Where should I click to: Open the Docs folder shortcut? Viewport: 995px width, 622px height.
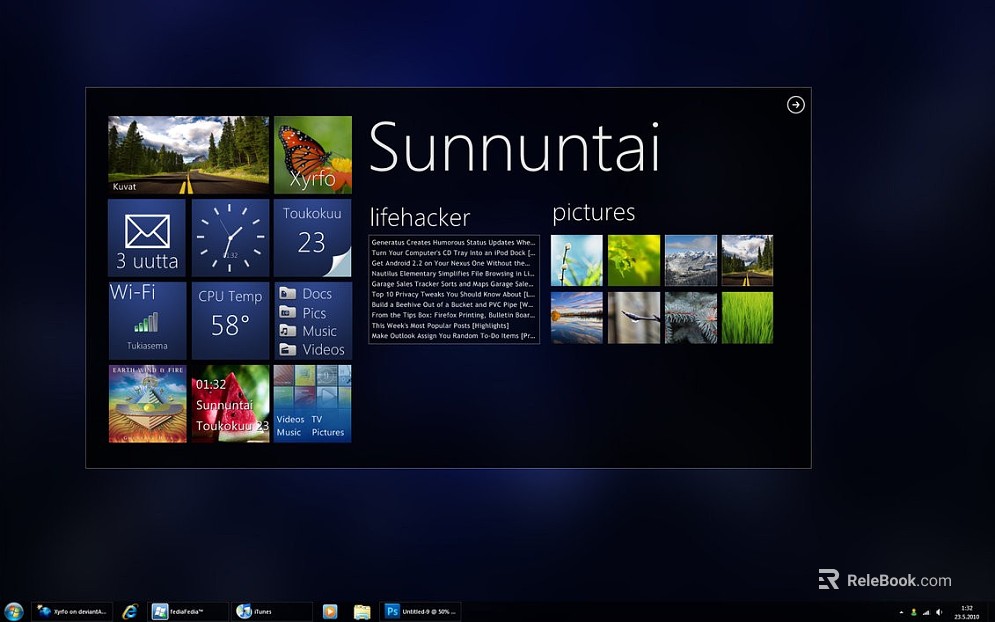(x=312, y=294)
